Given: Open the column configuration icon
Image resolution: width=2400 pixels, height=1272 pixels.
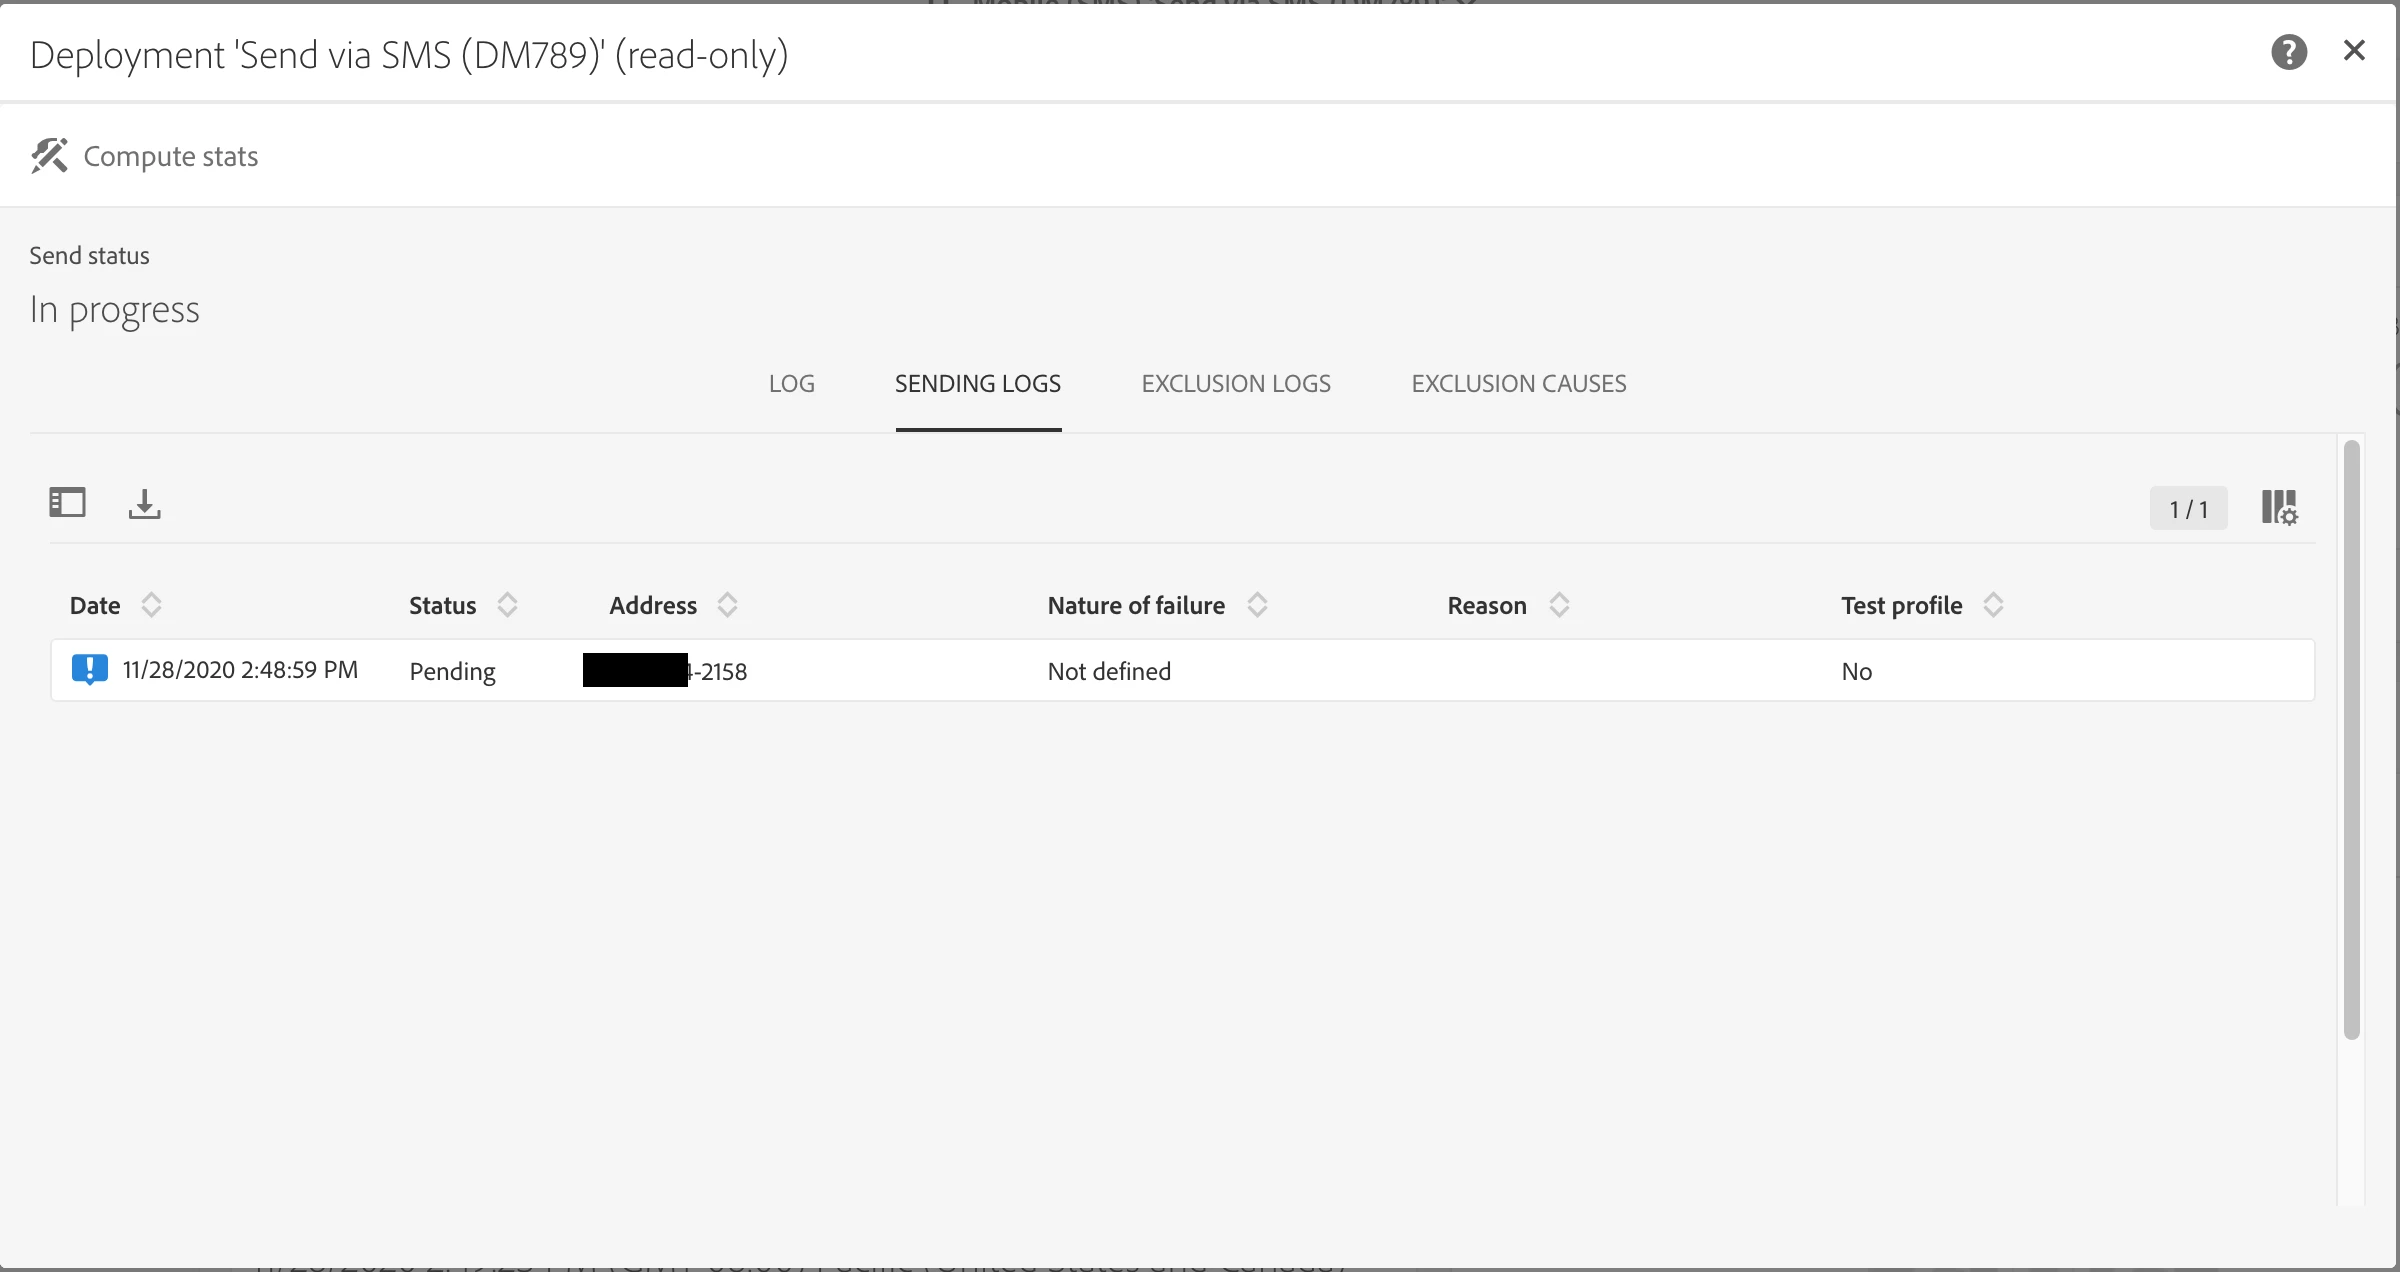Looking at the screenshot, I should (x=2279, y=507).
